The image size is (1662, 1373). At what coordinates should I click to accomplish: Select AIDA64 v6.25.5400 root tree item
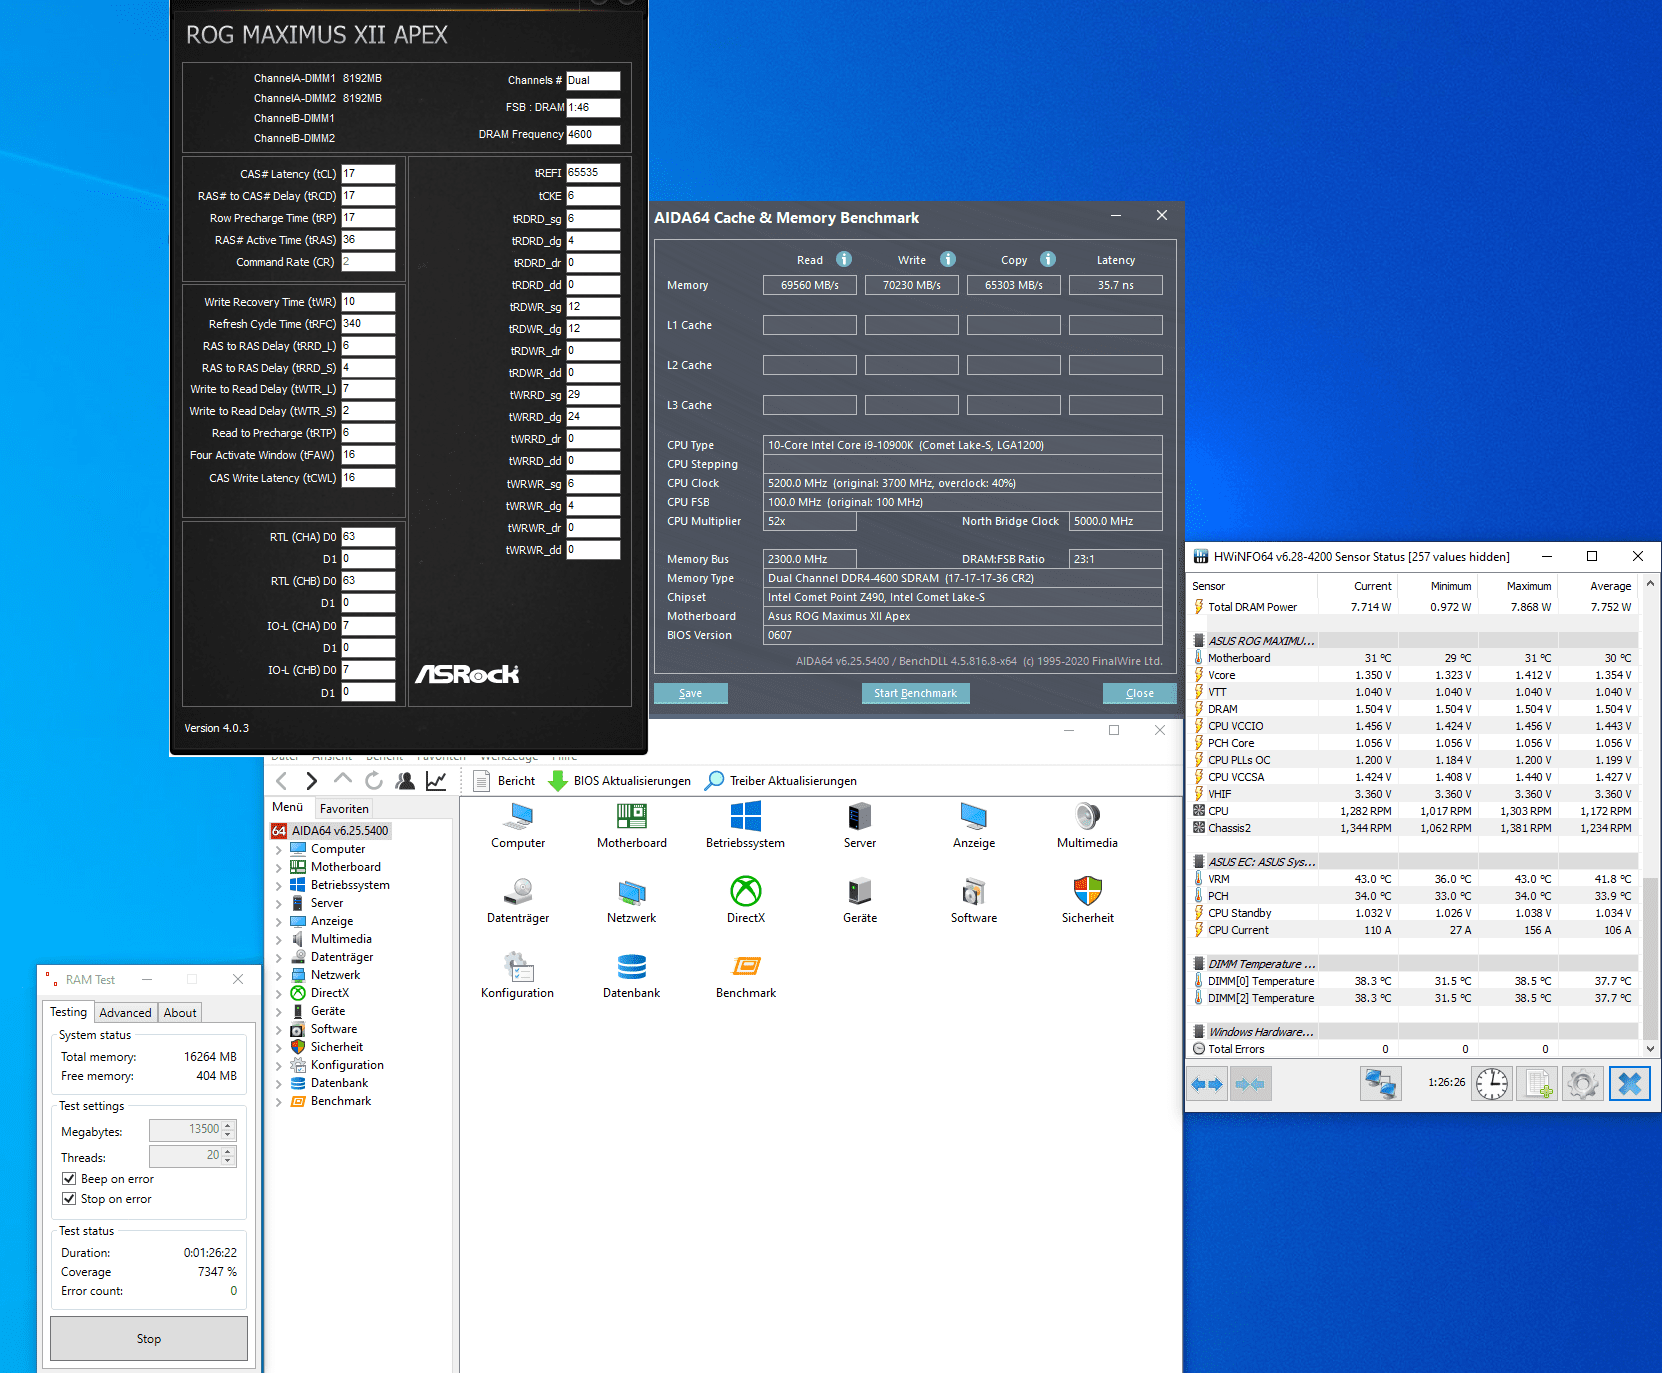[330, 831]
